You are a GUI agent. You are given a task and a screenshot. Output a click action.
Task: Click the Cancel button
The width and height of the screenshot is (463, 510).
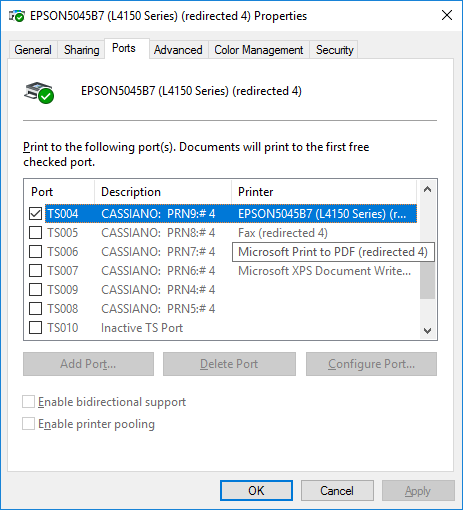pos(337,491)
